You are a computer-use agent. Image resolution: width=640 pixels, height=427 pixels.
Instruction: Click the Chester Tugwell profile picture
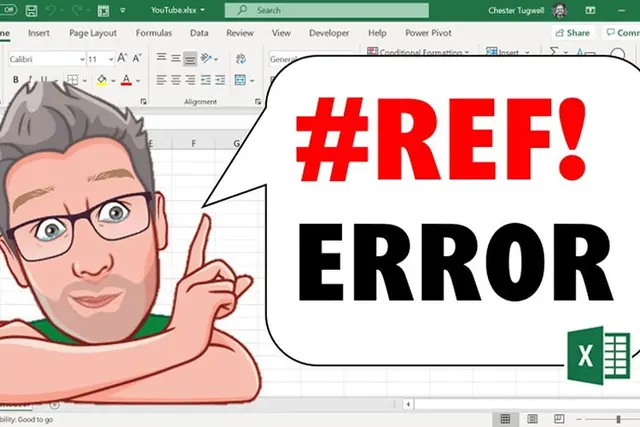[x=560, y=10]
